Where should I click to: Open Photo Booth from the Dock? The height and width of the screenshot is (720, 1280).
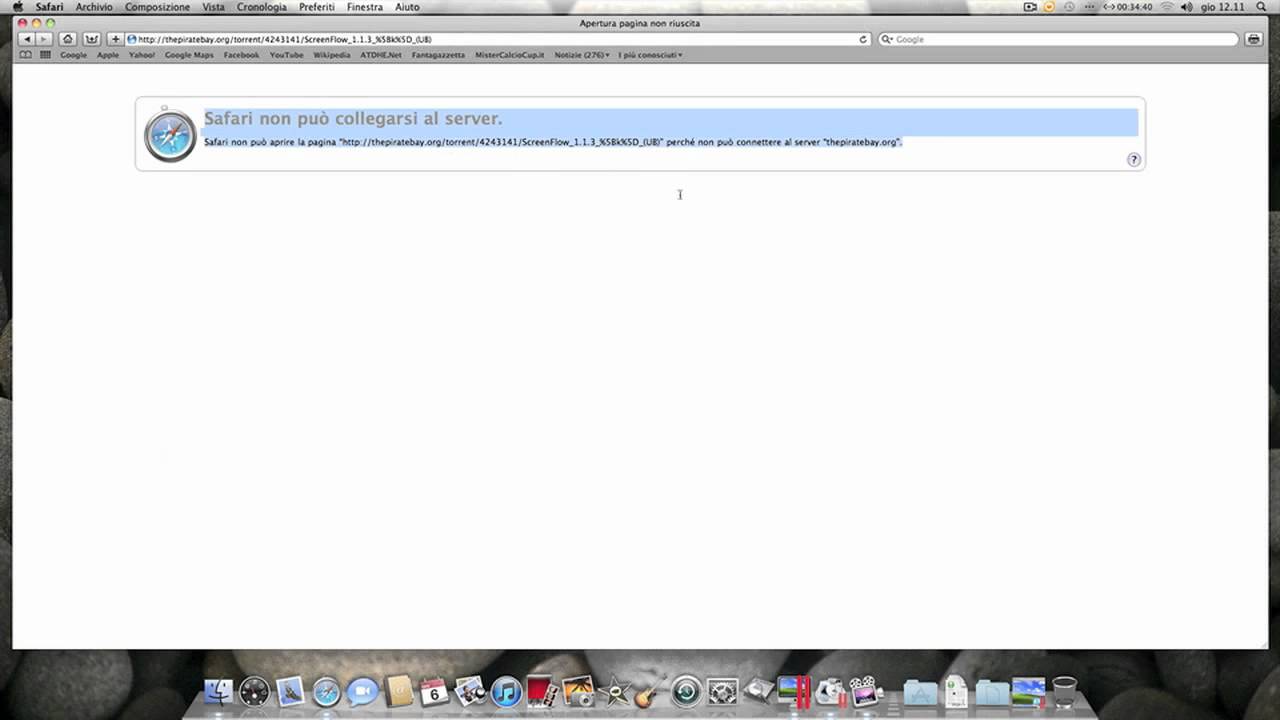(x=542, y=691)
